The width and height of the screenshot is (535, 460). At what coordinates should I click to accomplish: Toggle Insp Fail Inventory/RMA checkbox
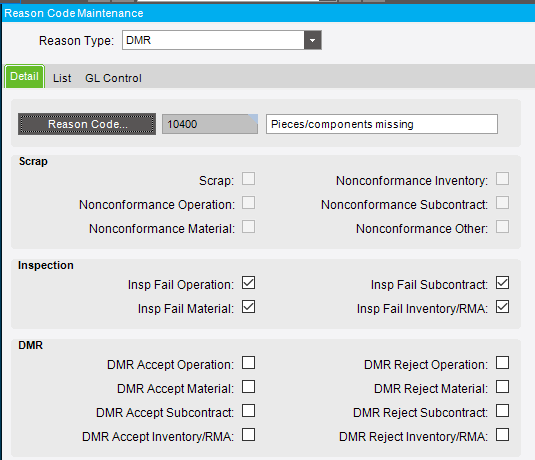[503, 307]
